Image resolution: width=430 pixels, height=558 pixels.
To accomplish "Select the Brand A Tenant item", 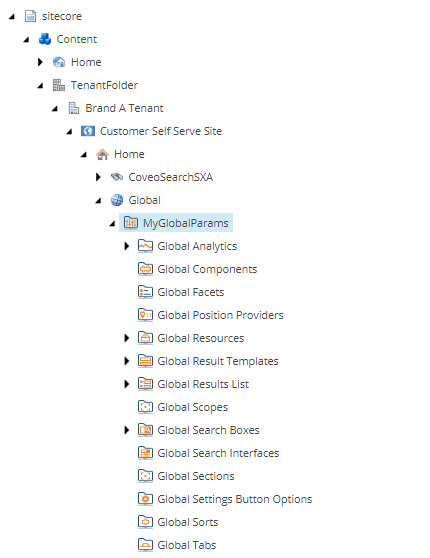I will (x=124, y=108).
